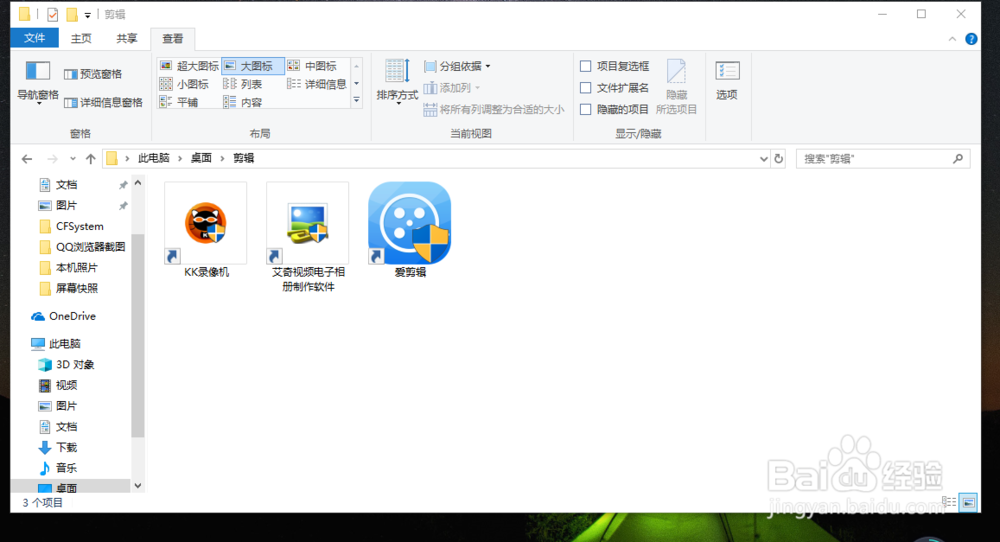Go back with the left arrow

pyautogui.click(x=27, y=159)
